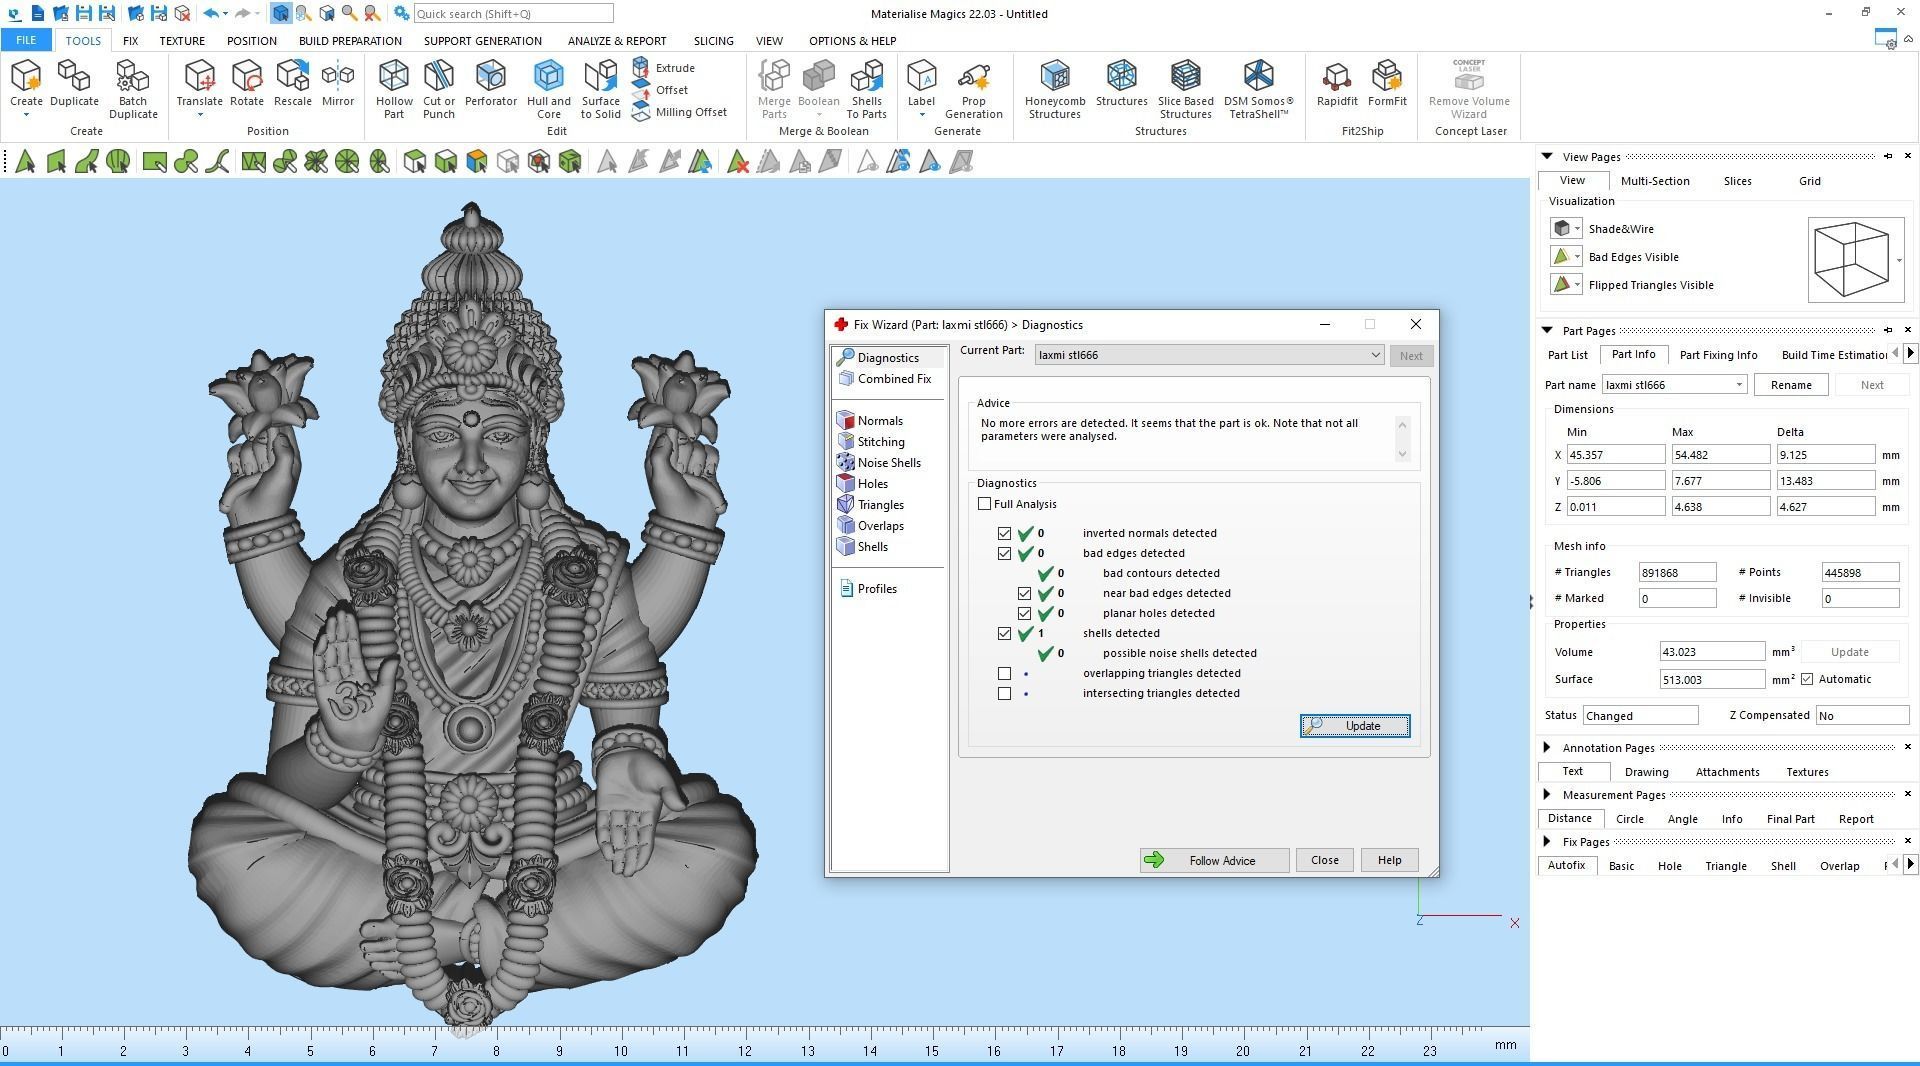Click the FormFit tool

[1387, 83]
